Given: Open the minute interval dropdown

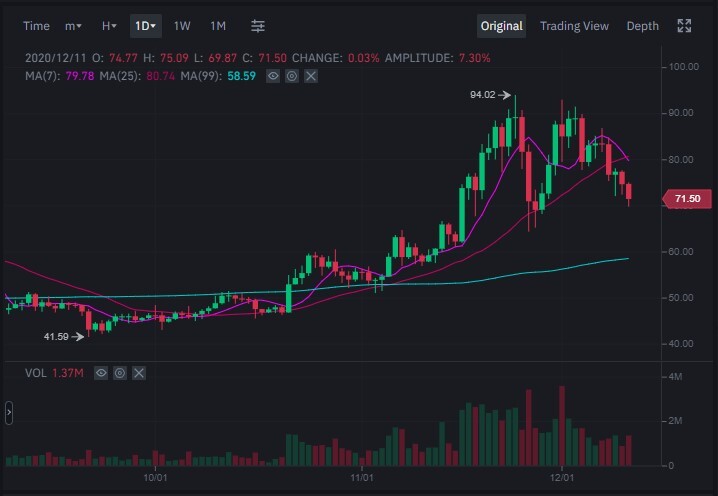Looking at the screenshot, I should coord(73,26).
